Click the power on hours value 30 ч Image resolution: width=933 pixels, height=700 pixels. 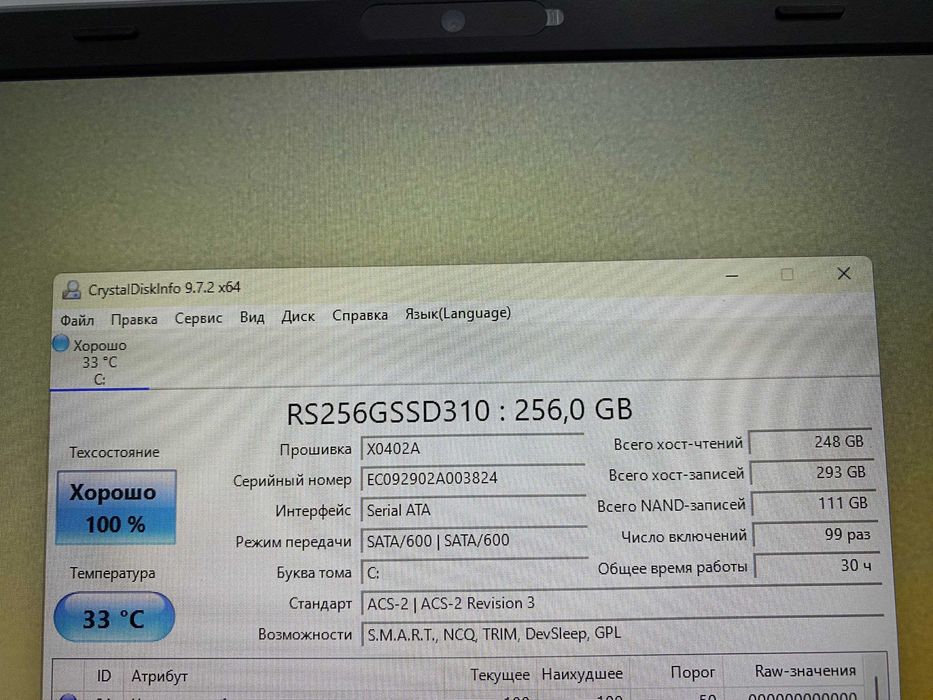[818, 565]
